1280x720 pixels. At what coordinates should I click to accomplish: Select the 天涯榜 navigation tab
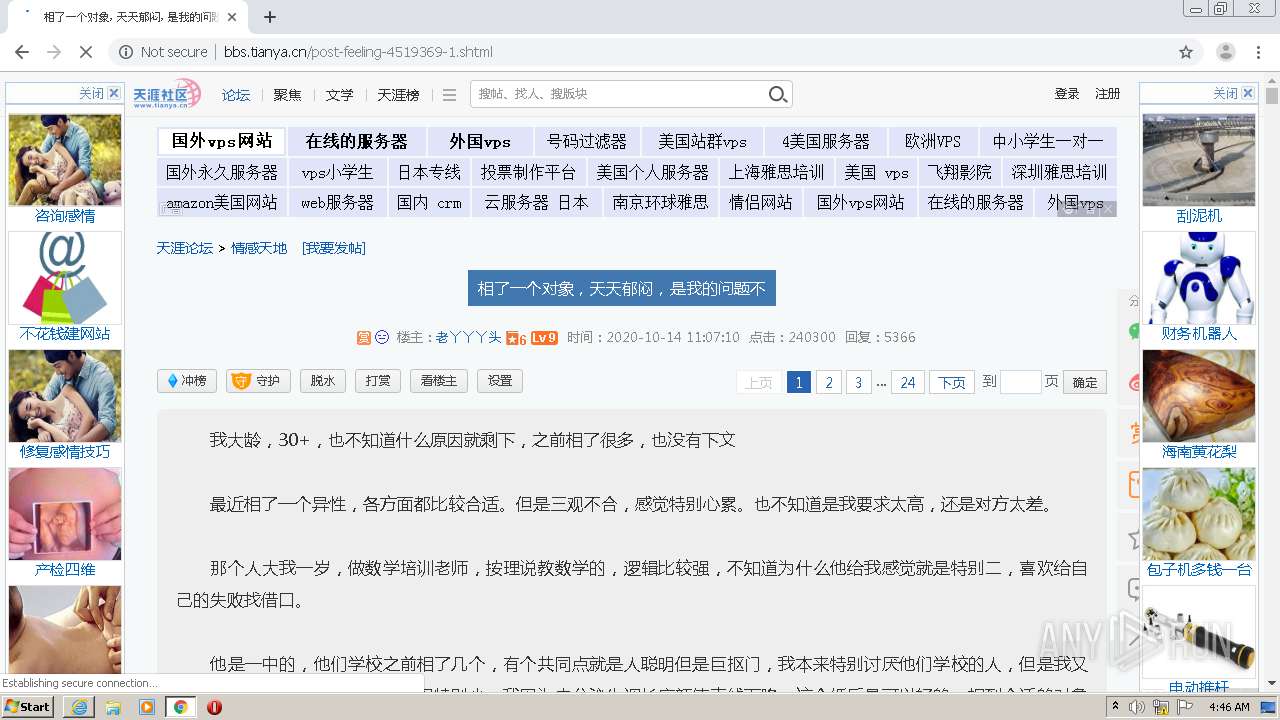coord(398,95)
